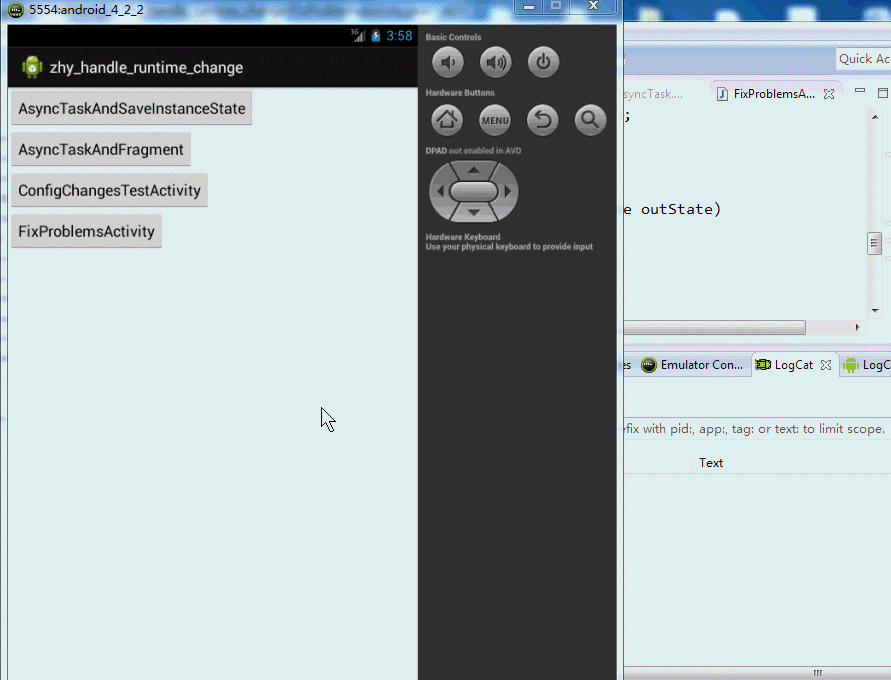Lower the emulator volume

click(448, 62)
